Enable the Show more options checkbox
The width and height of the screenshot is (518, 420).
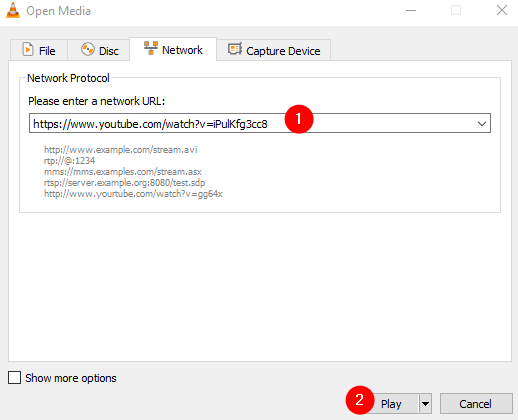click(x=14, y=378)
